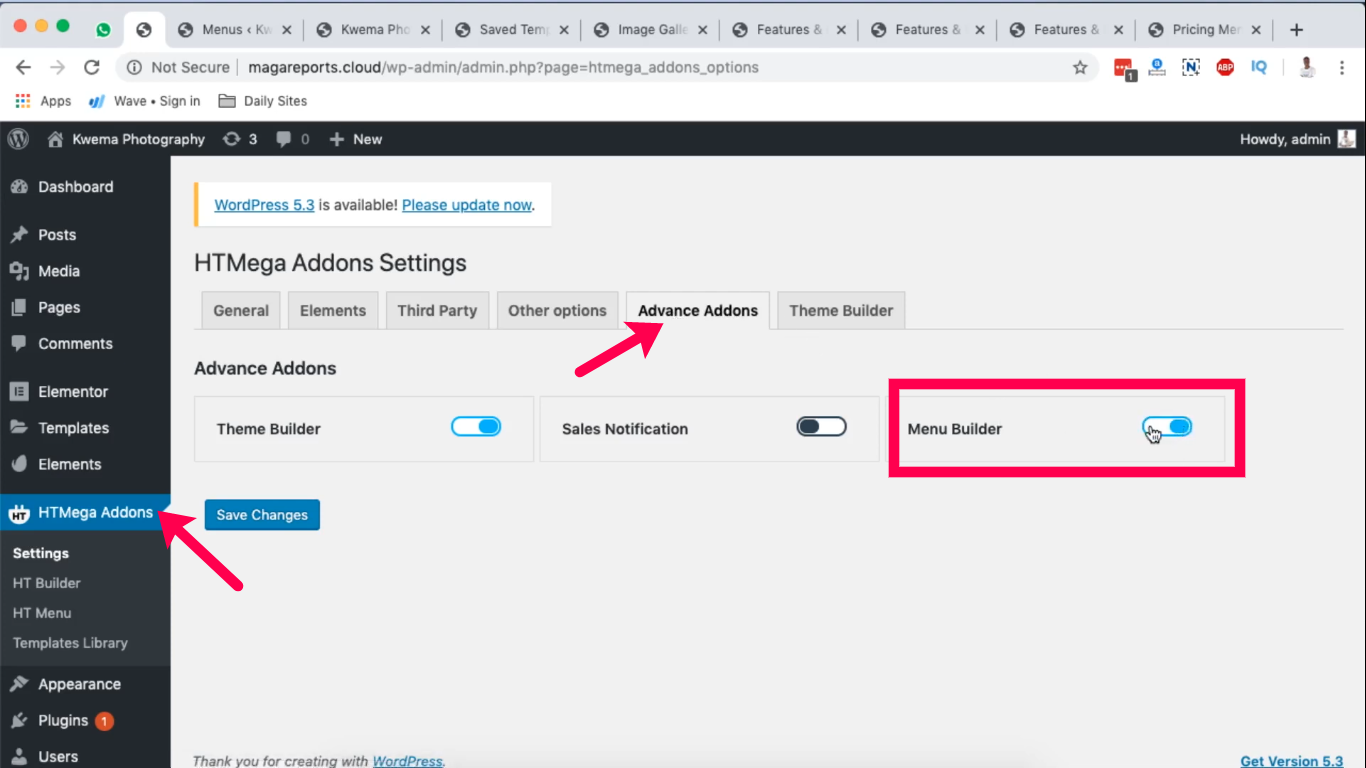This screenshot has width=1366, height=768.
Task: Click the WordPress logo in admin bar
Action: pyautogui.click(x=18, y=139)
